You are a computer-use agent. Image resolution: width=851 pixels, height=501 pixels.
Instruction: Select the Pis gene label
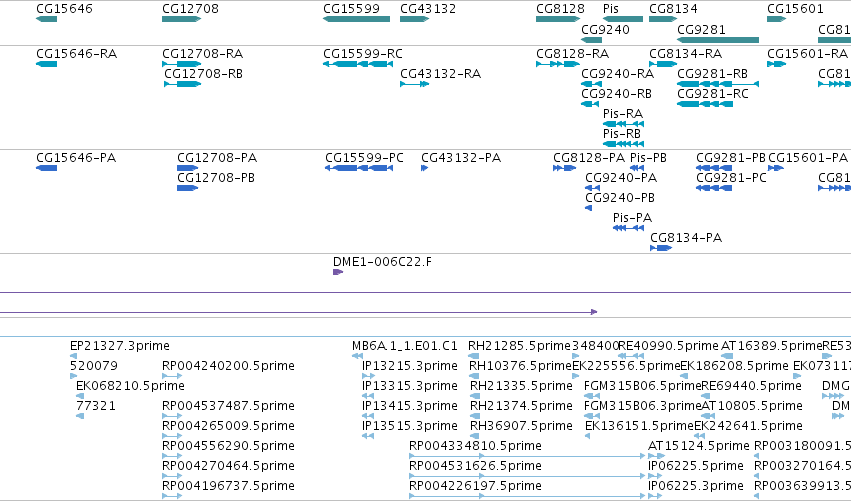point(611,9)
